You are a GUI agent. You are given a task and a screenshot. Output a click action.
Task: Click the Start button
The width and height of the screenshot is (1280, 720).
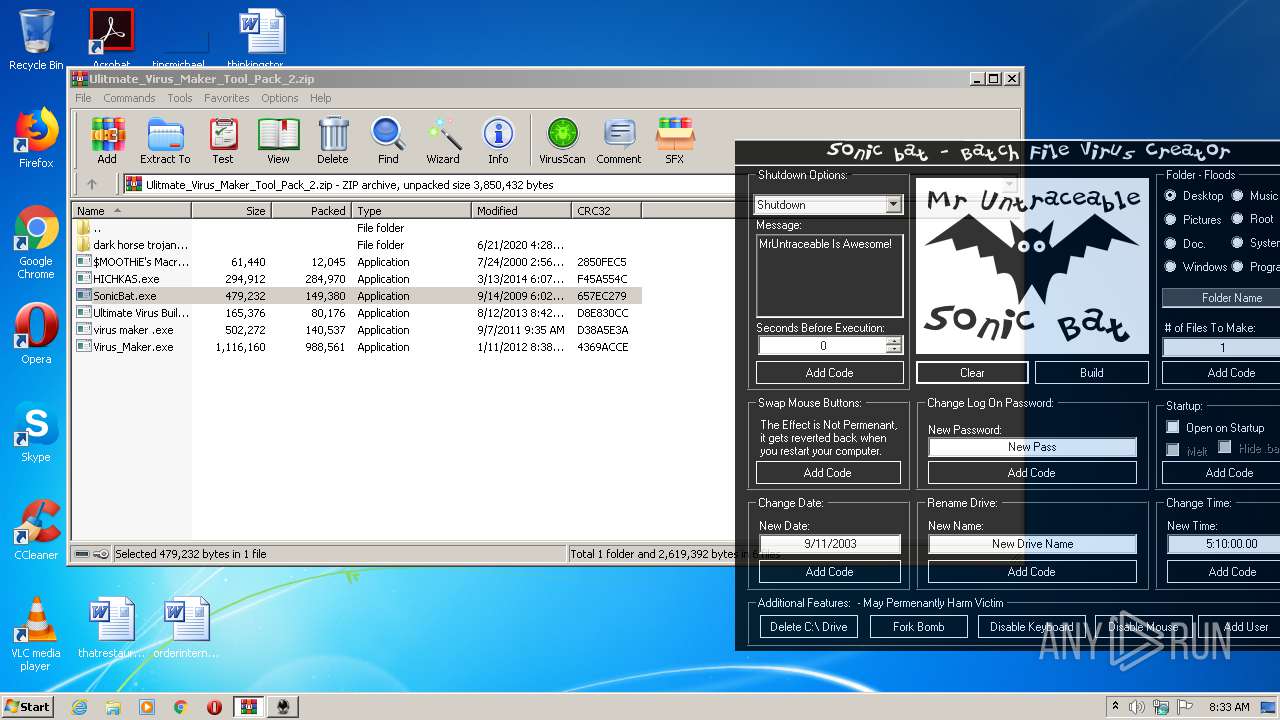(x=28, y=707)
